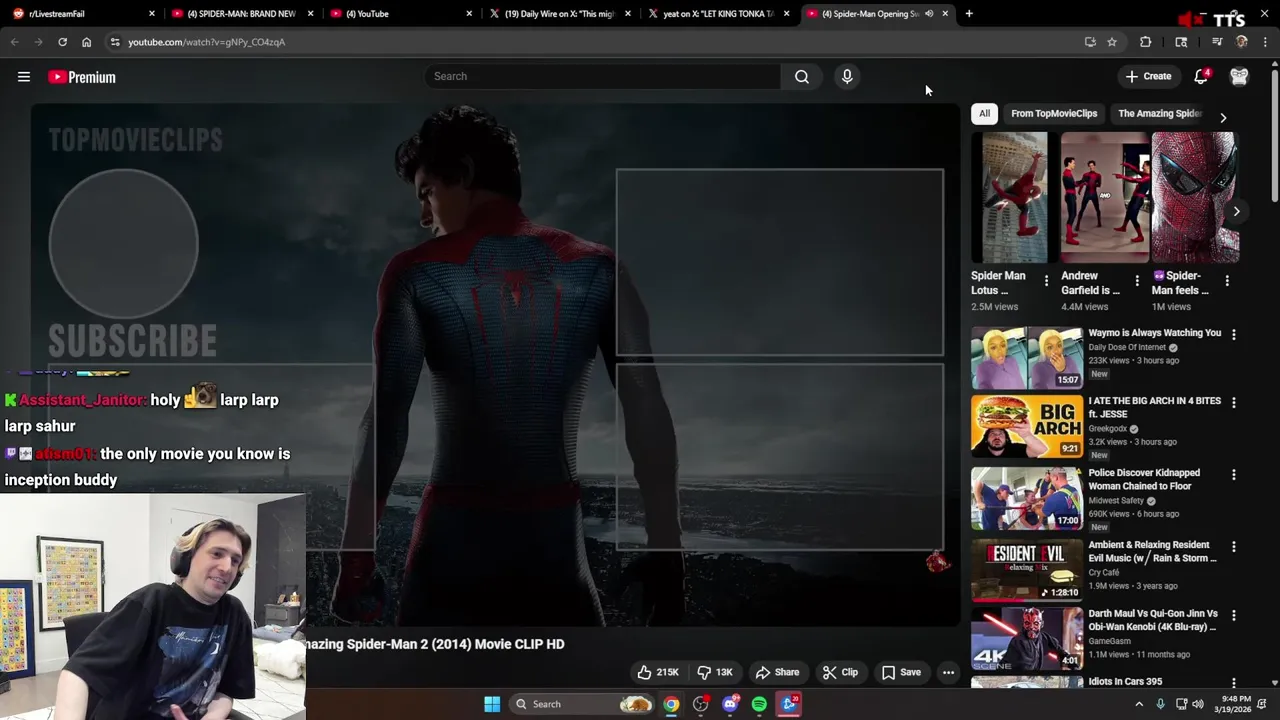The image size is (1280, 720).
Task: Install app icon in address bar
Action: tap(1090, 42)
